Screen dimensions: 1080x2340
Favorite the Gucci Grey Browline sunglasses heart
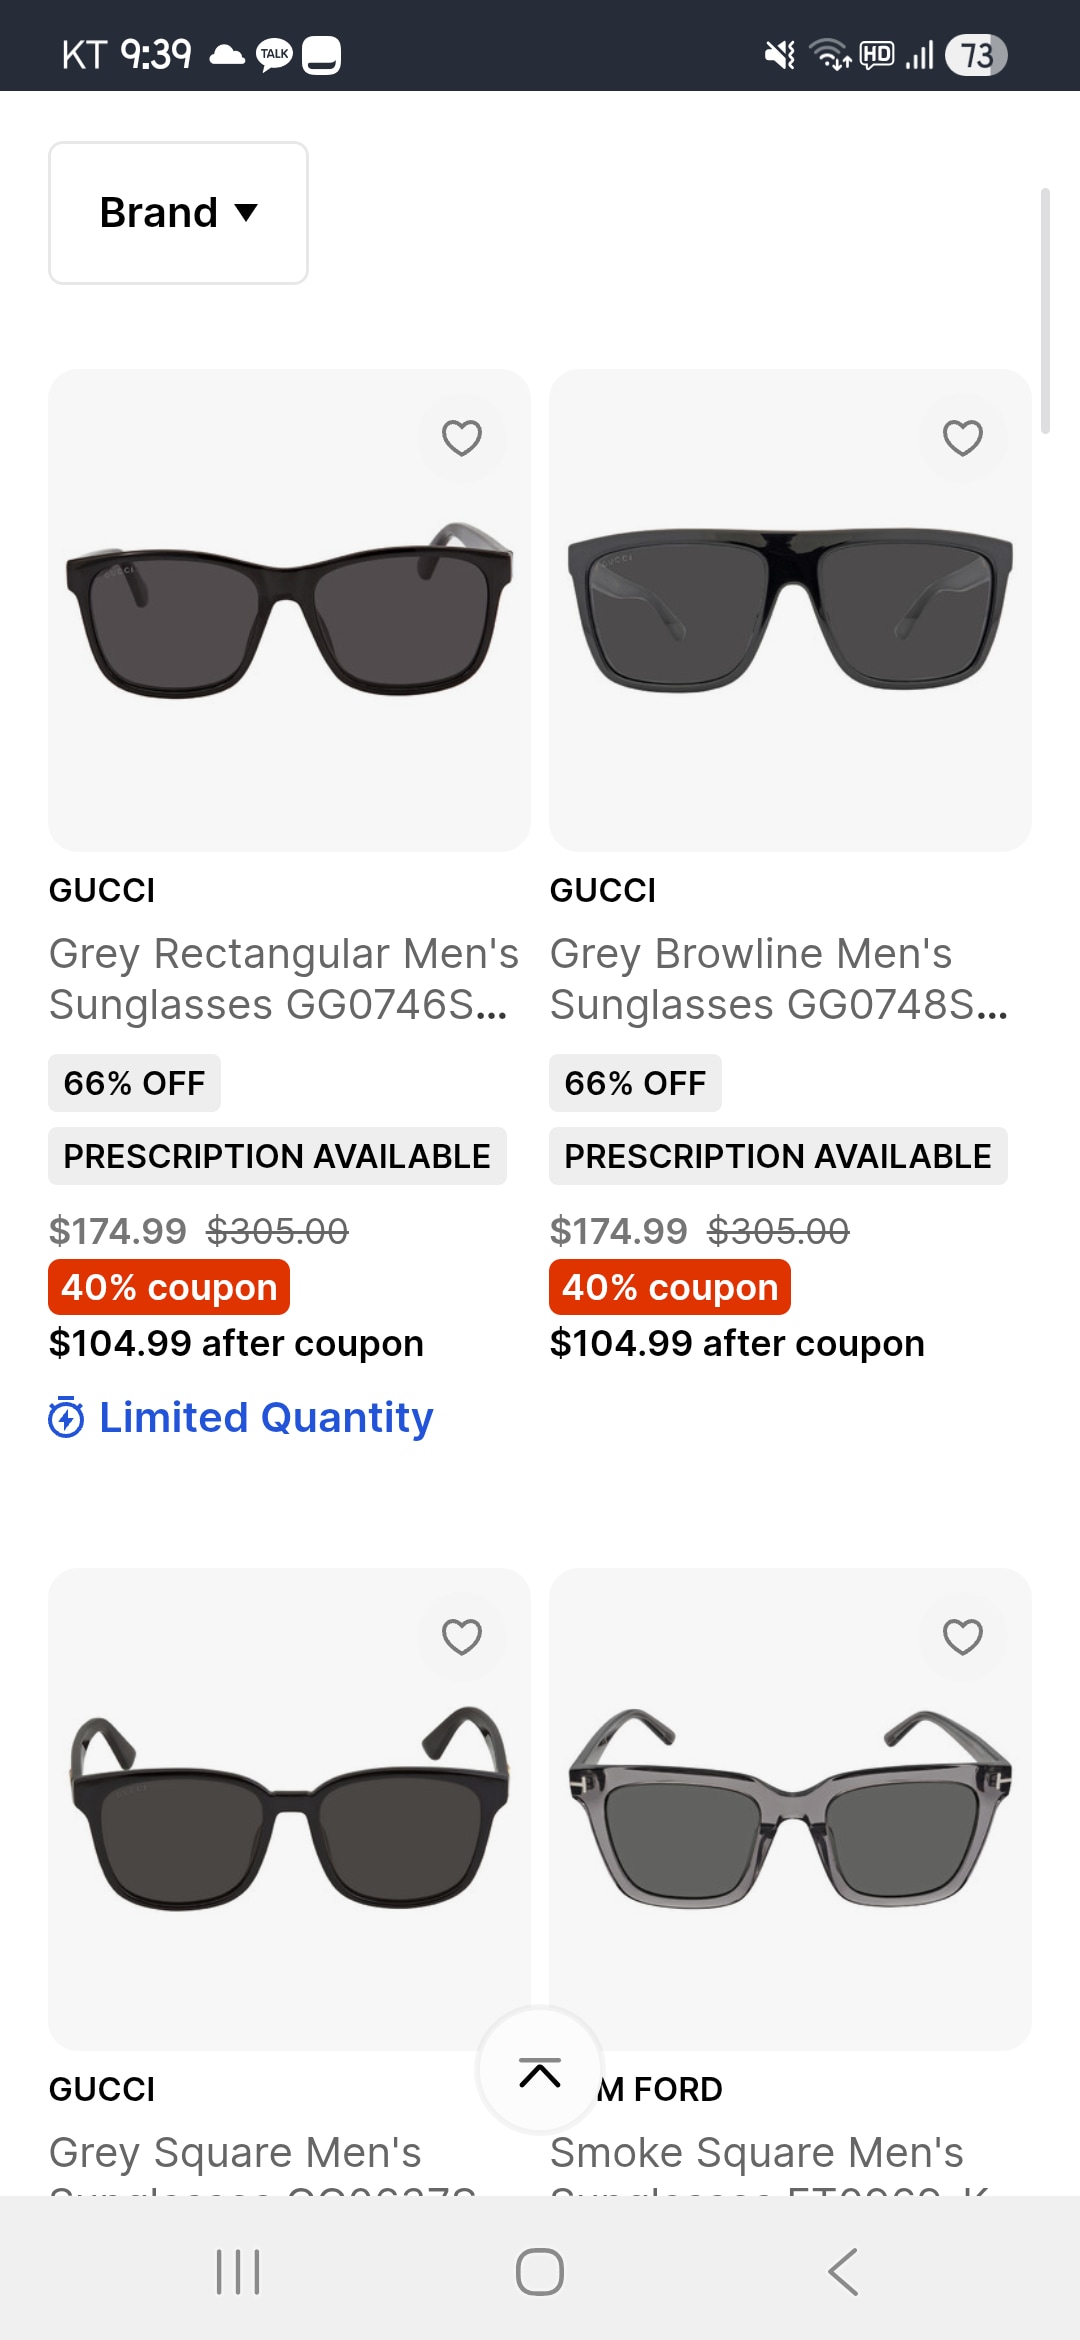(962, 438)
